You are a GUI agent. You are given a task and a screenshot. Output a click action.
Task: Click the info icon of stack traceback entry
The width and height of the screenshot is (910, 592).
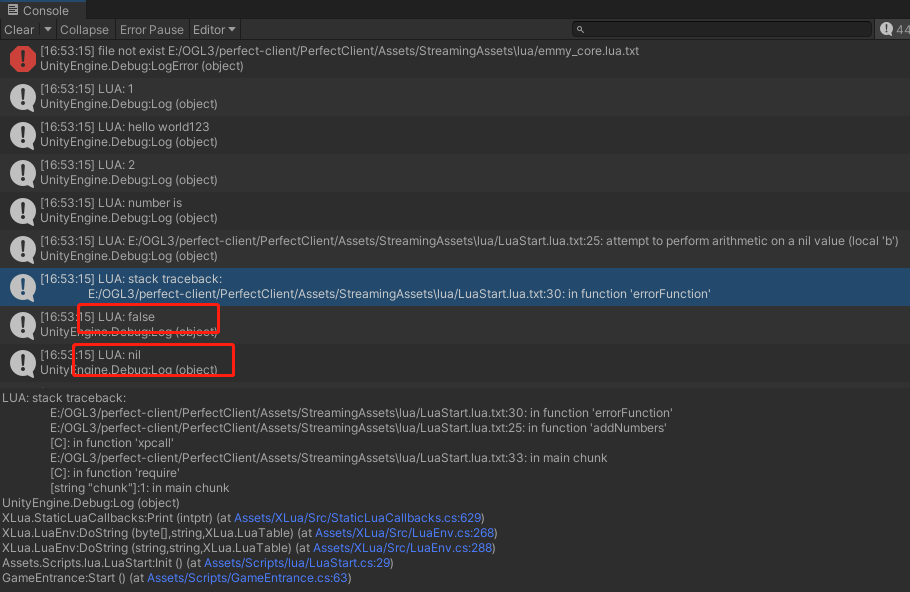point(23,287)
